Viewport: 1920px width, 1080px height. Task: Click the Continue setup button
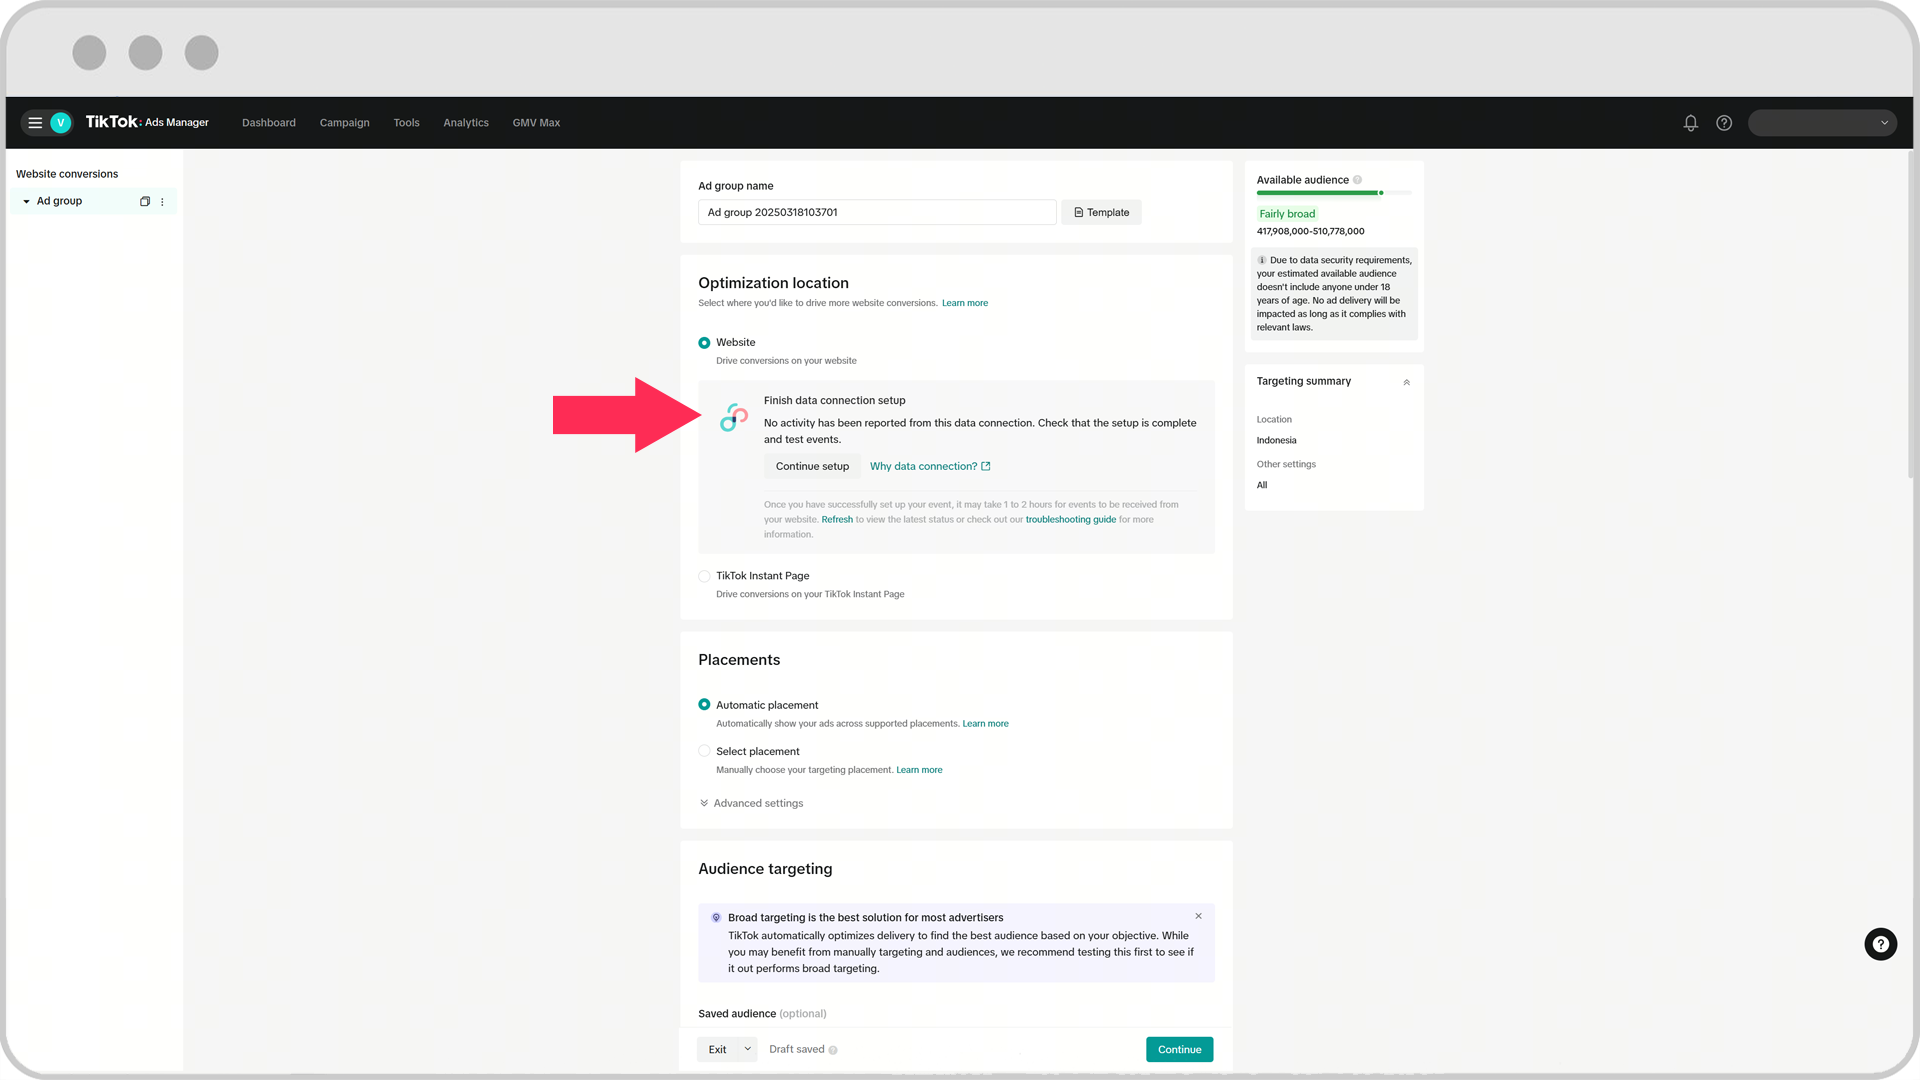point(811,466)
